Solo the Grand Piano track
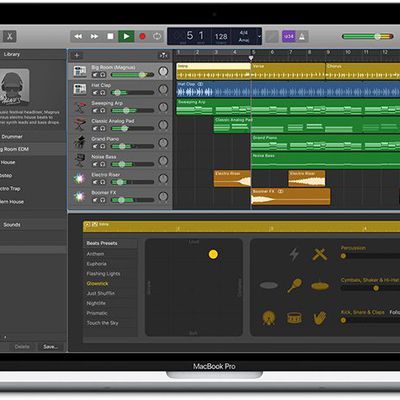The width and height of the screenshot is (400, 400). pyautogui.click(x=103, y=146)
